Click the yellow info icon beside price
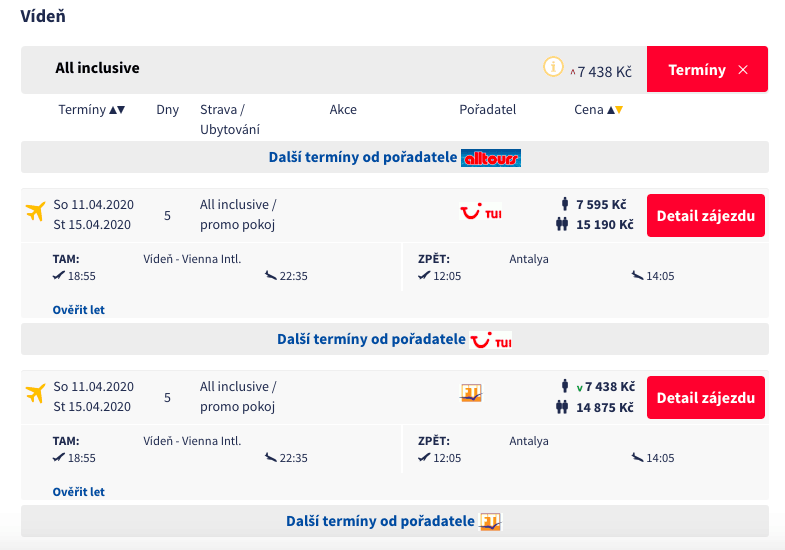This screenshot has width=785, height=550. point(553,68)
